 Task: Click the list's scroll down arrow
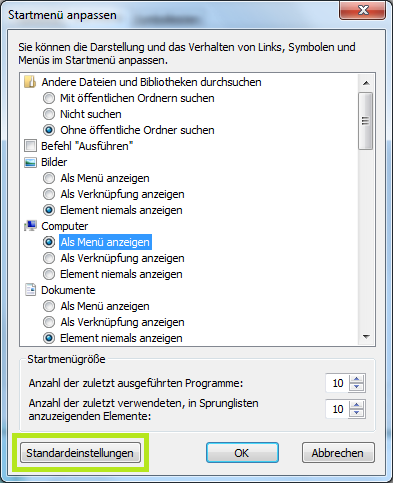366,337
